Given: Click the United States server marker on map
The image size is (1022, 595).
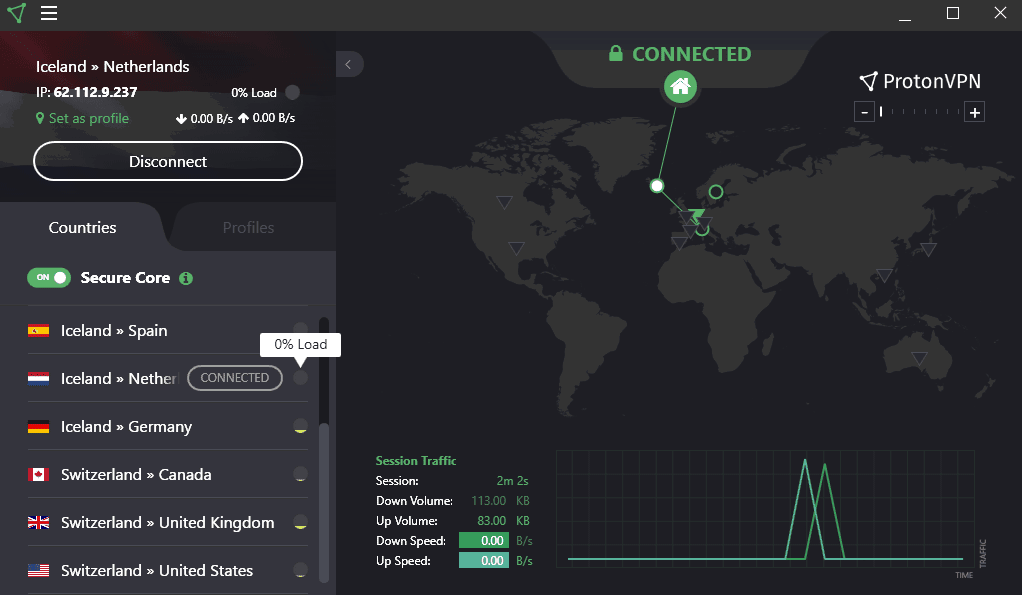Looking at the screenshot, I should pyautogui.click(x=516, y=248).
